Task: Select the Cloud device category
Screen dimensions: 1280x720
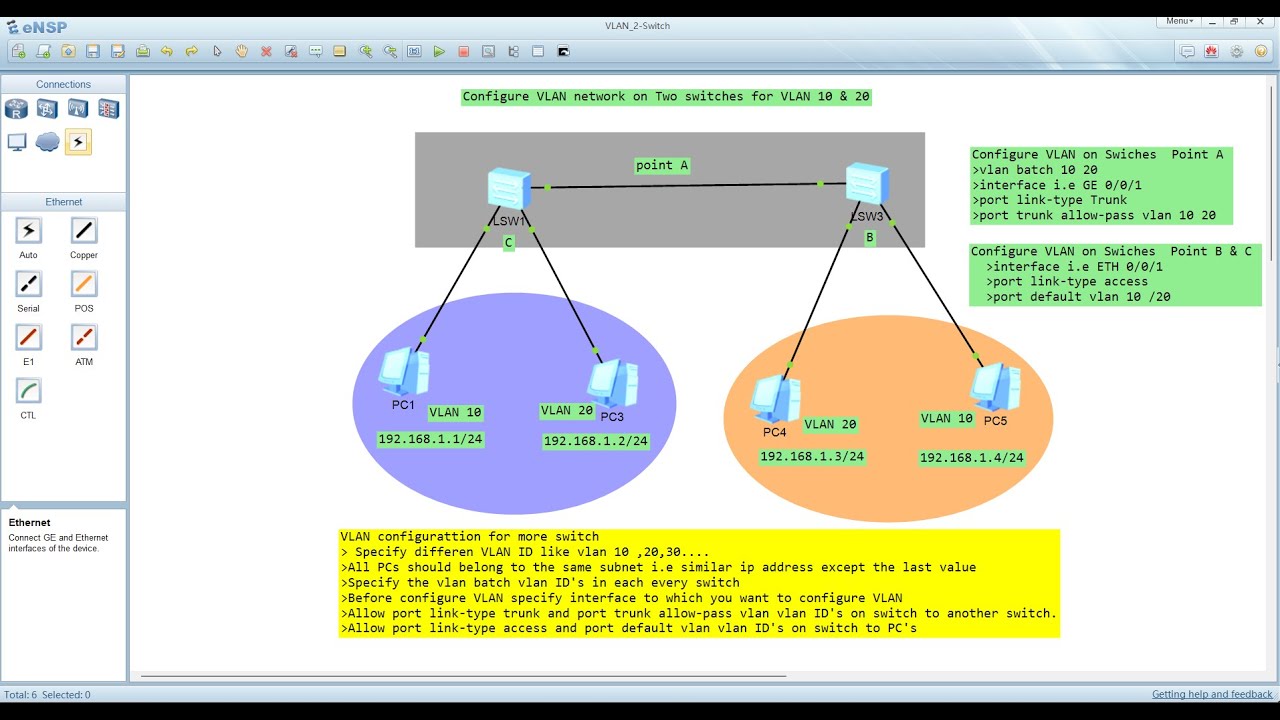Action: (x=47, y=142)
